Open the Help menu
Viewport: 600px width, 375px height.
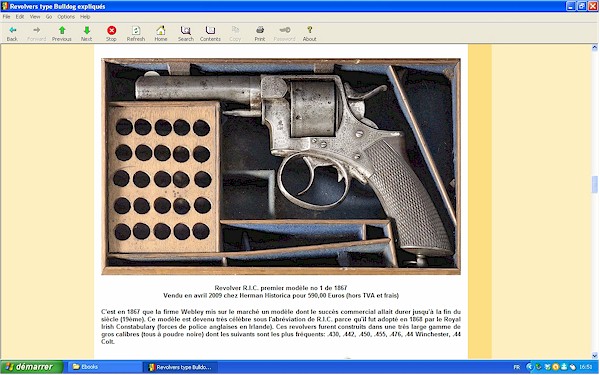click(x=85, y=17)
